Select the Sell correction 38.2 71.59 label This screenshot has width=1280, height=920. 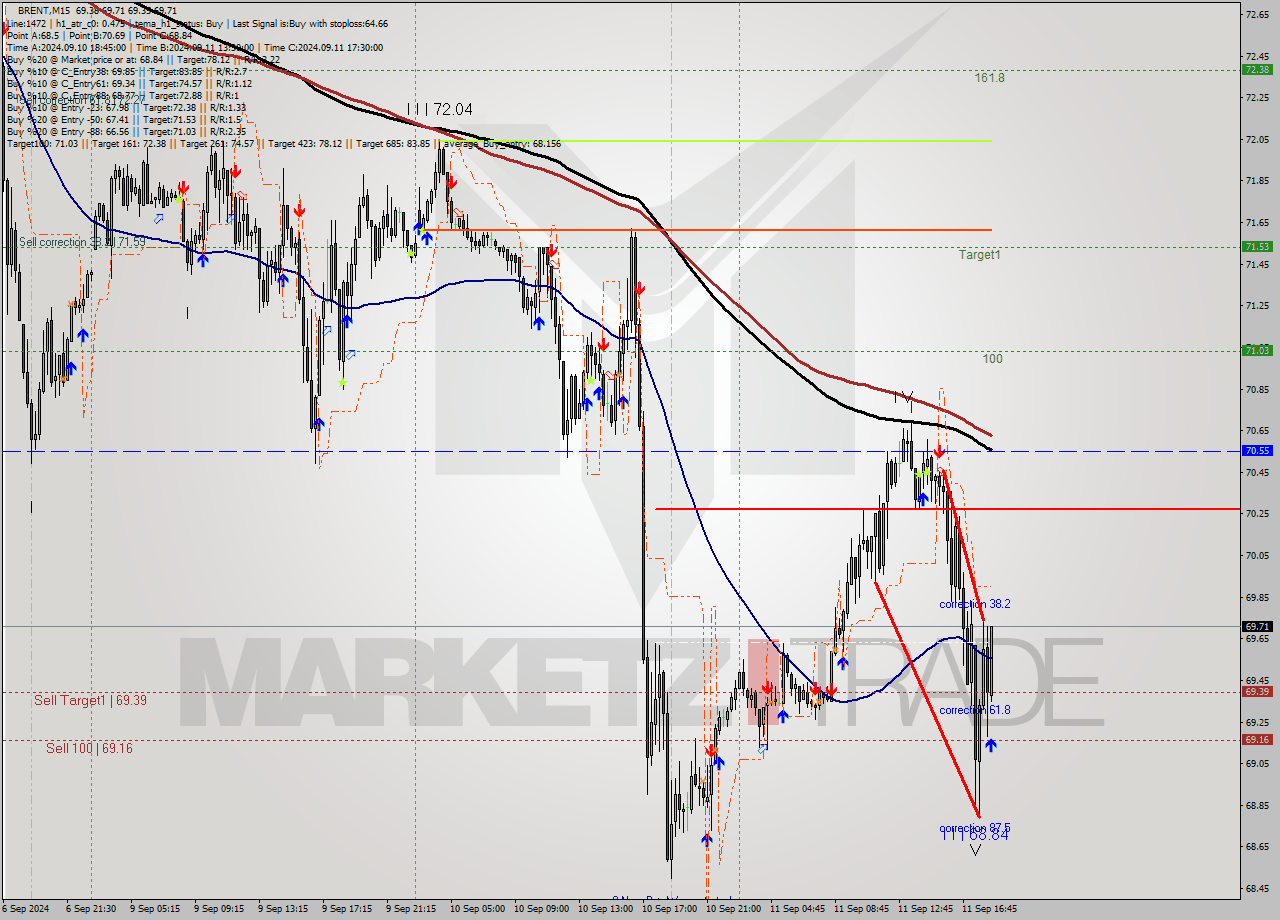[82, 243]
